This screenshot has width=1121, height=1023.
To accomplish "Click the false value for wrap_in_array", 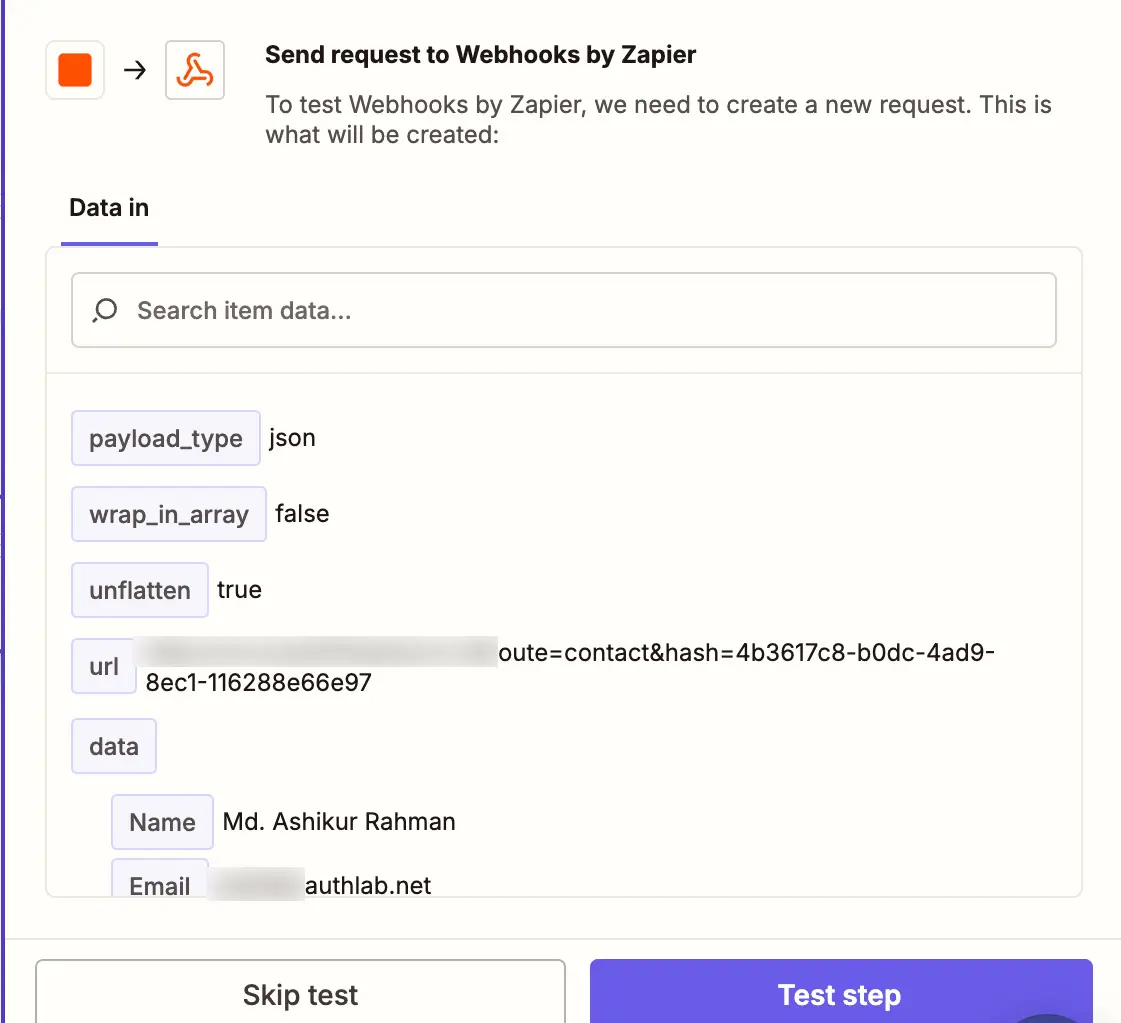I will 302,513.
